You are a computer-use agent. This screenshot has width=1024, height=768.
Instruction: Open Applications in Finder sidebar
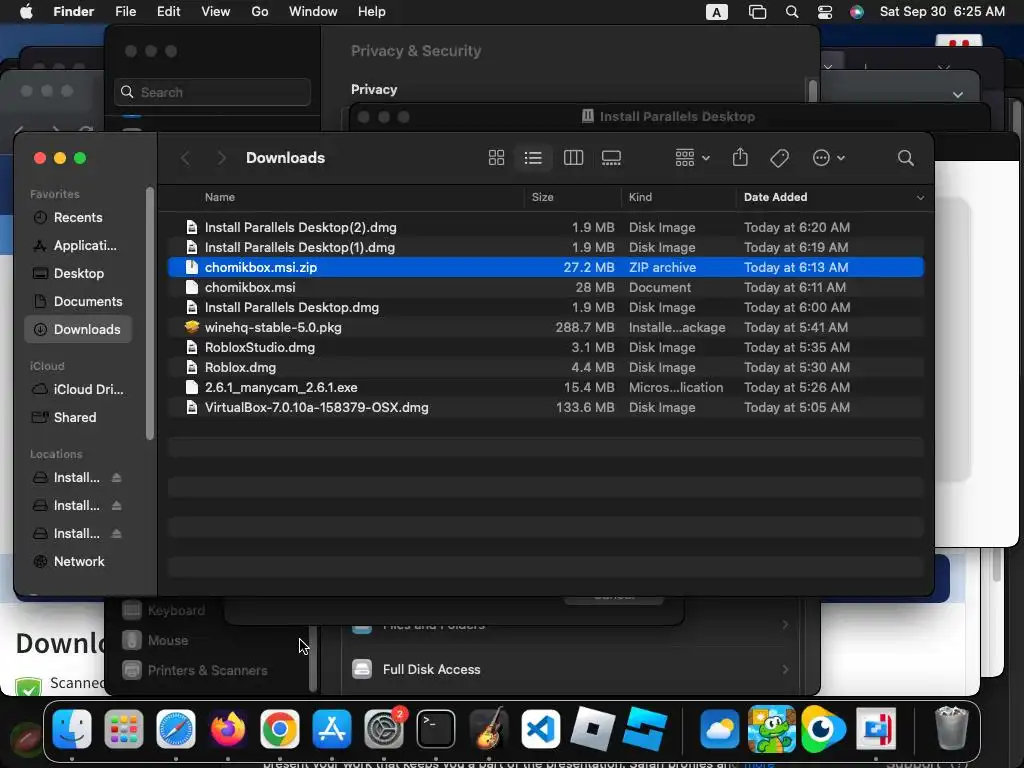tap(78, 246)
